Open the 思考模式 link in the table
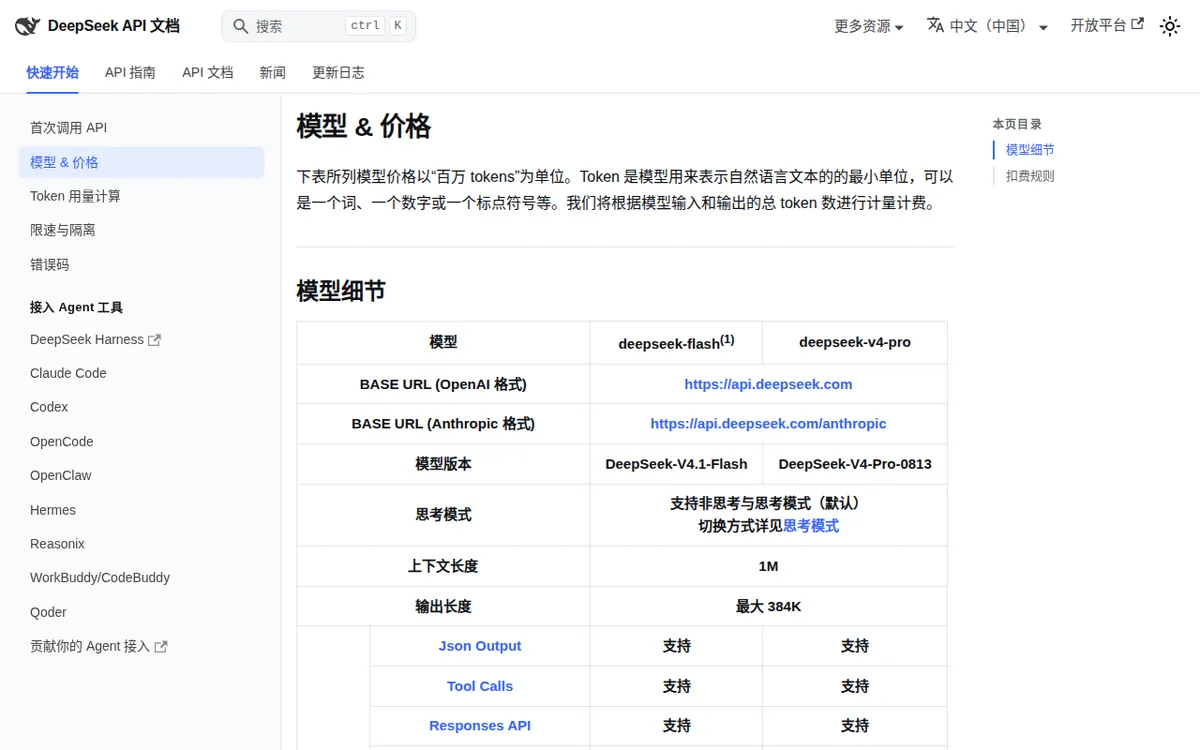The width and height of the screenshot is (1200, 750). pyautogui.click(x=811, y=526)
